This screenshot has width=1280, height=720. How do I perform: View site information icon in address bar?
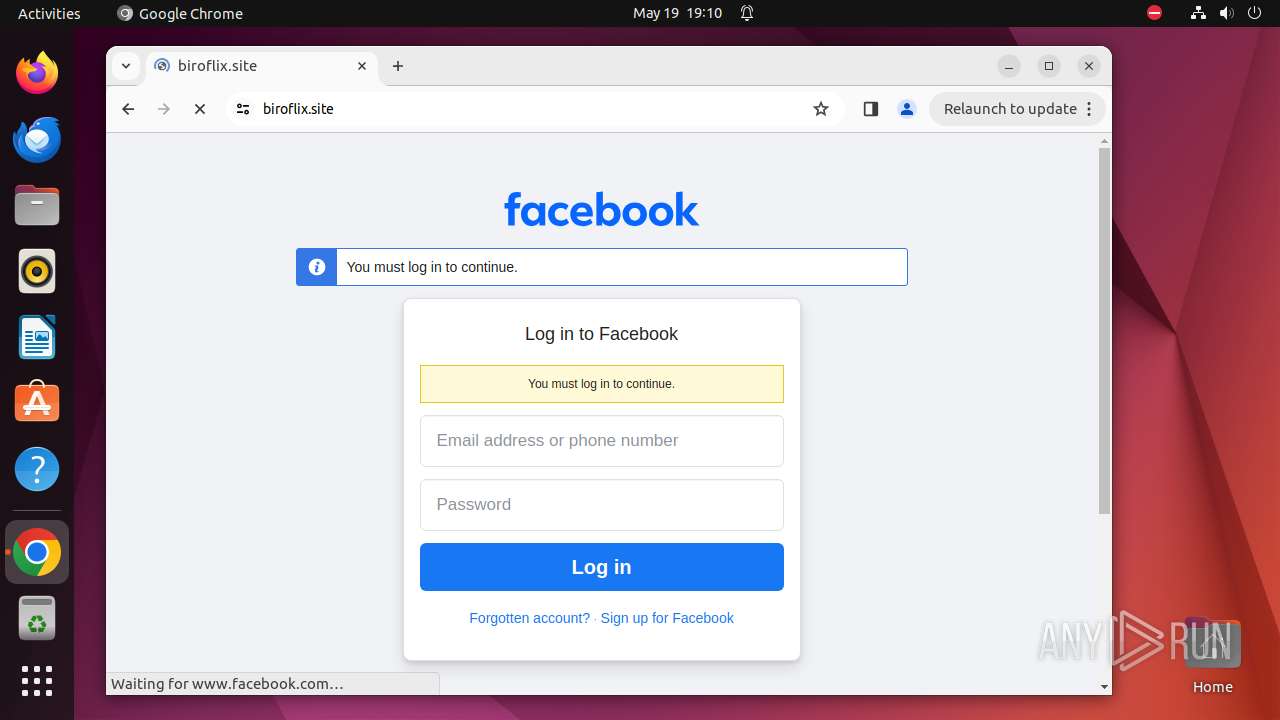(243, 109)
